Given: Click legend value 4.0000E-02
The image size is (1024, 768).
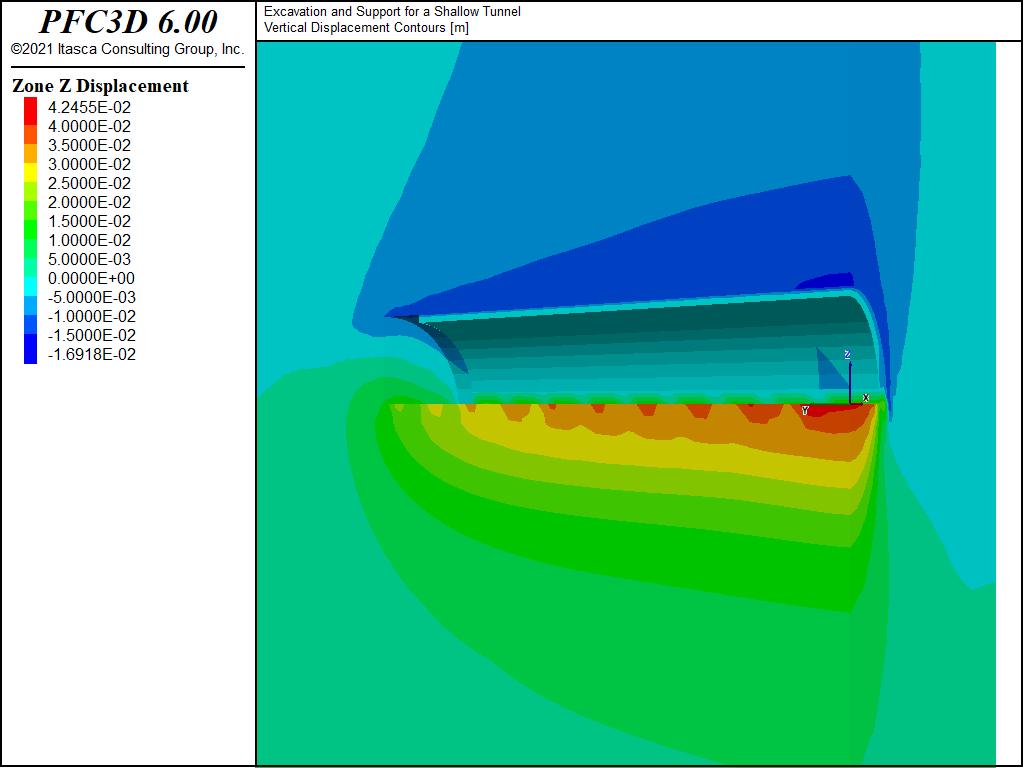Looking at the screenshot, I should point(89,126).
